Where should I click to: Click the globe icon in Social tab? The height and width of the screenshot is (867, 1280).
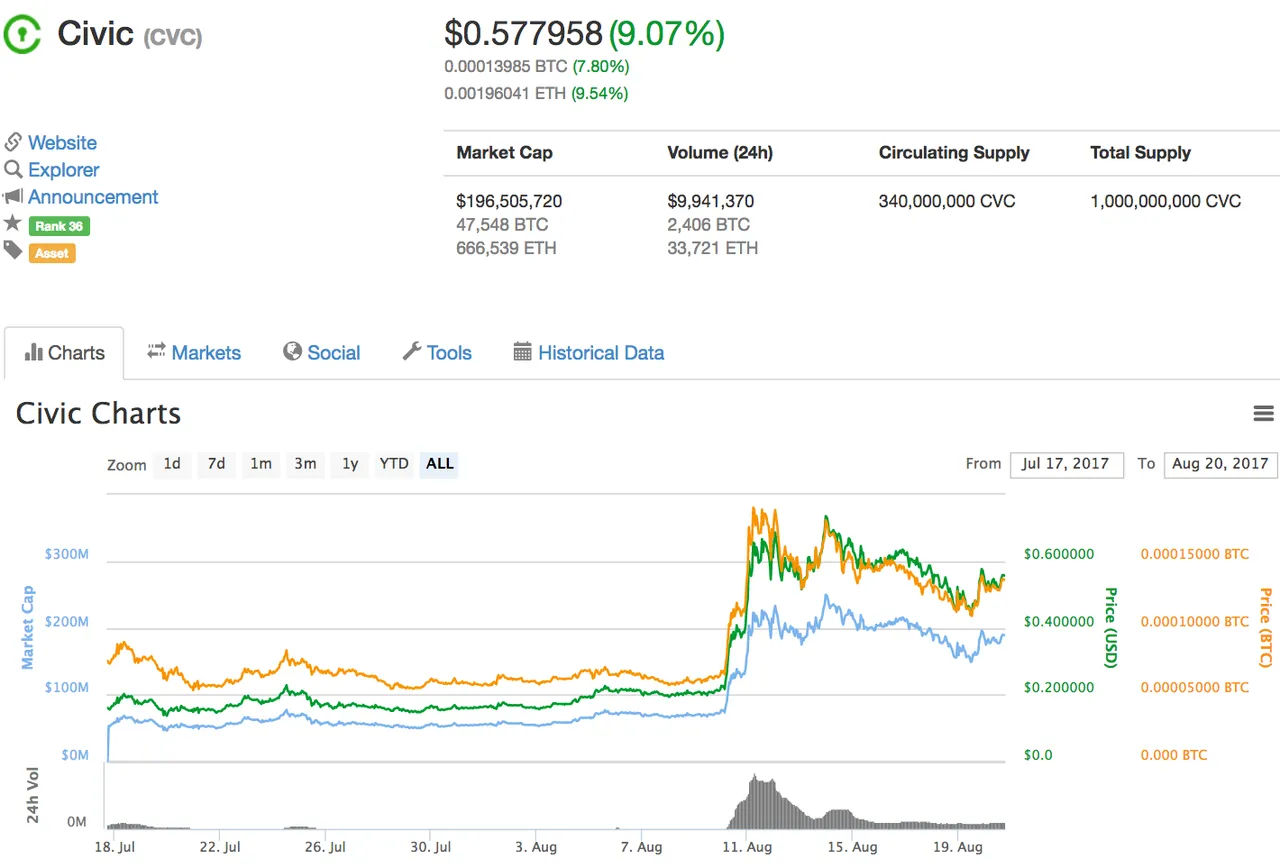click(292, 351)
